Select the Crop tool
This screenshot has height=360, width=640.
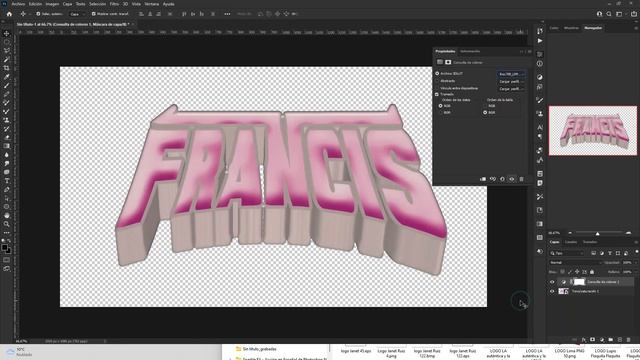[x=7, y=68]
